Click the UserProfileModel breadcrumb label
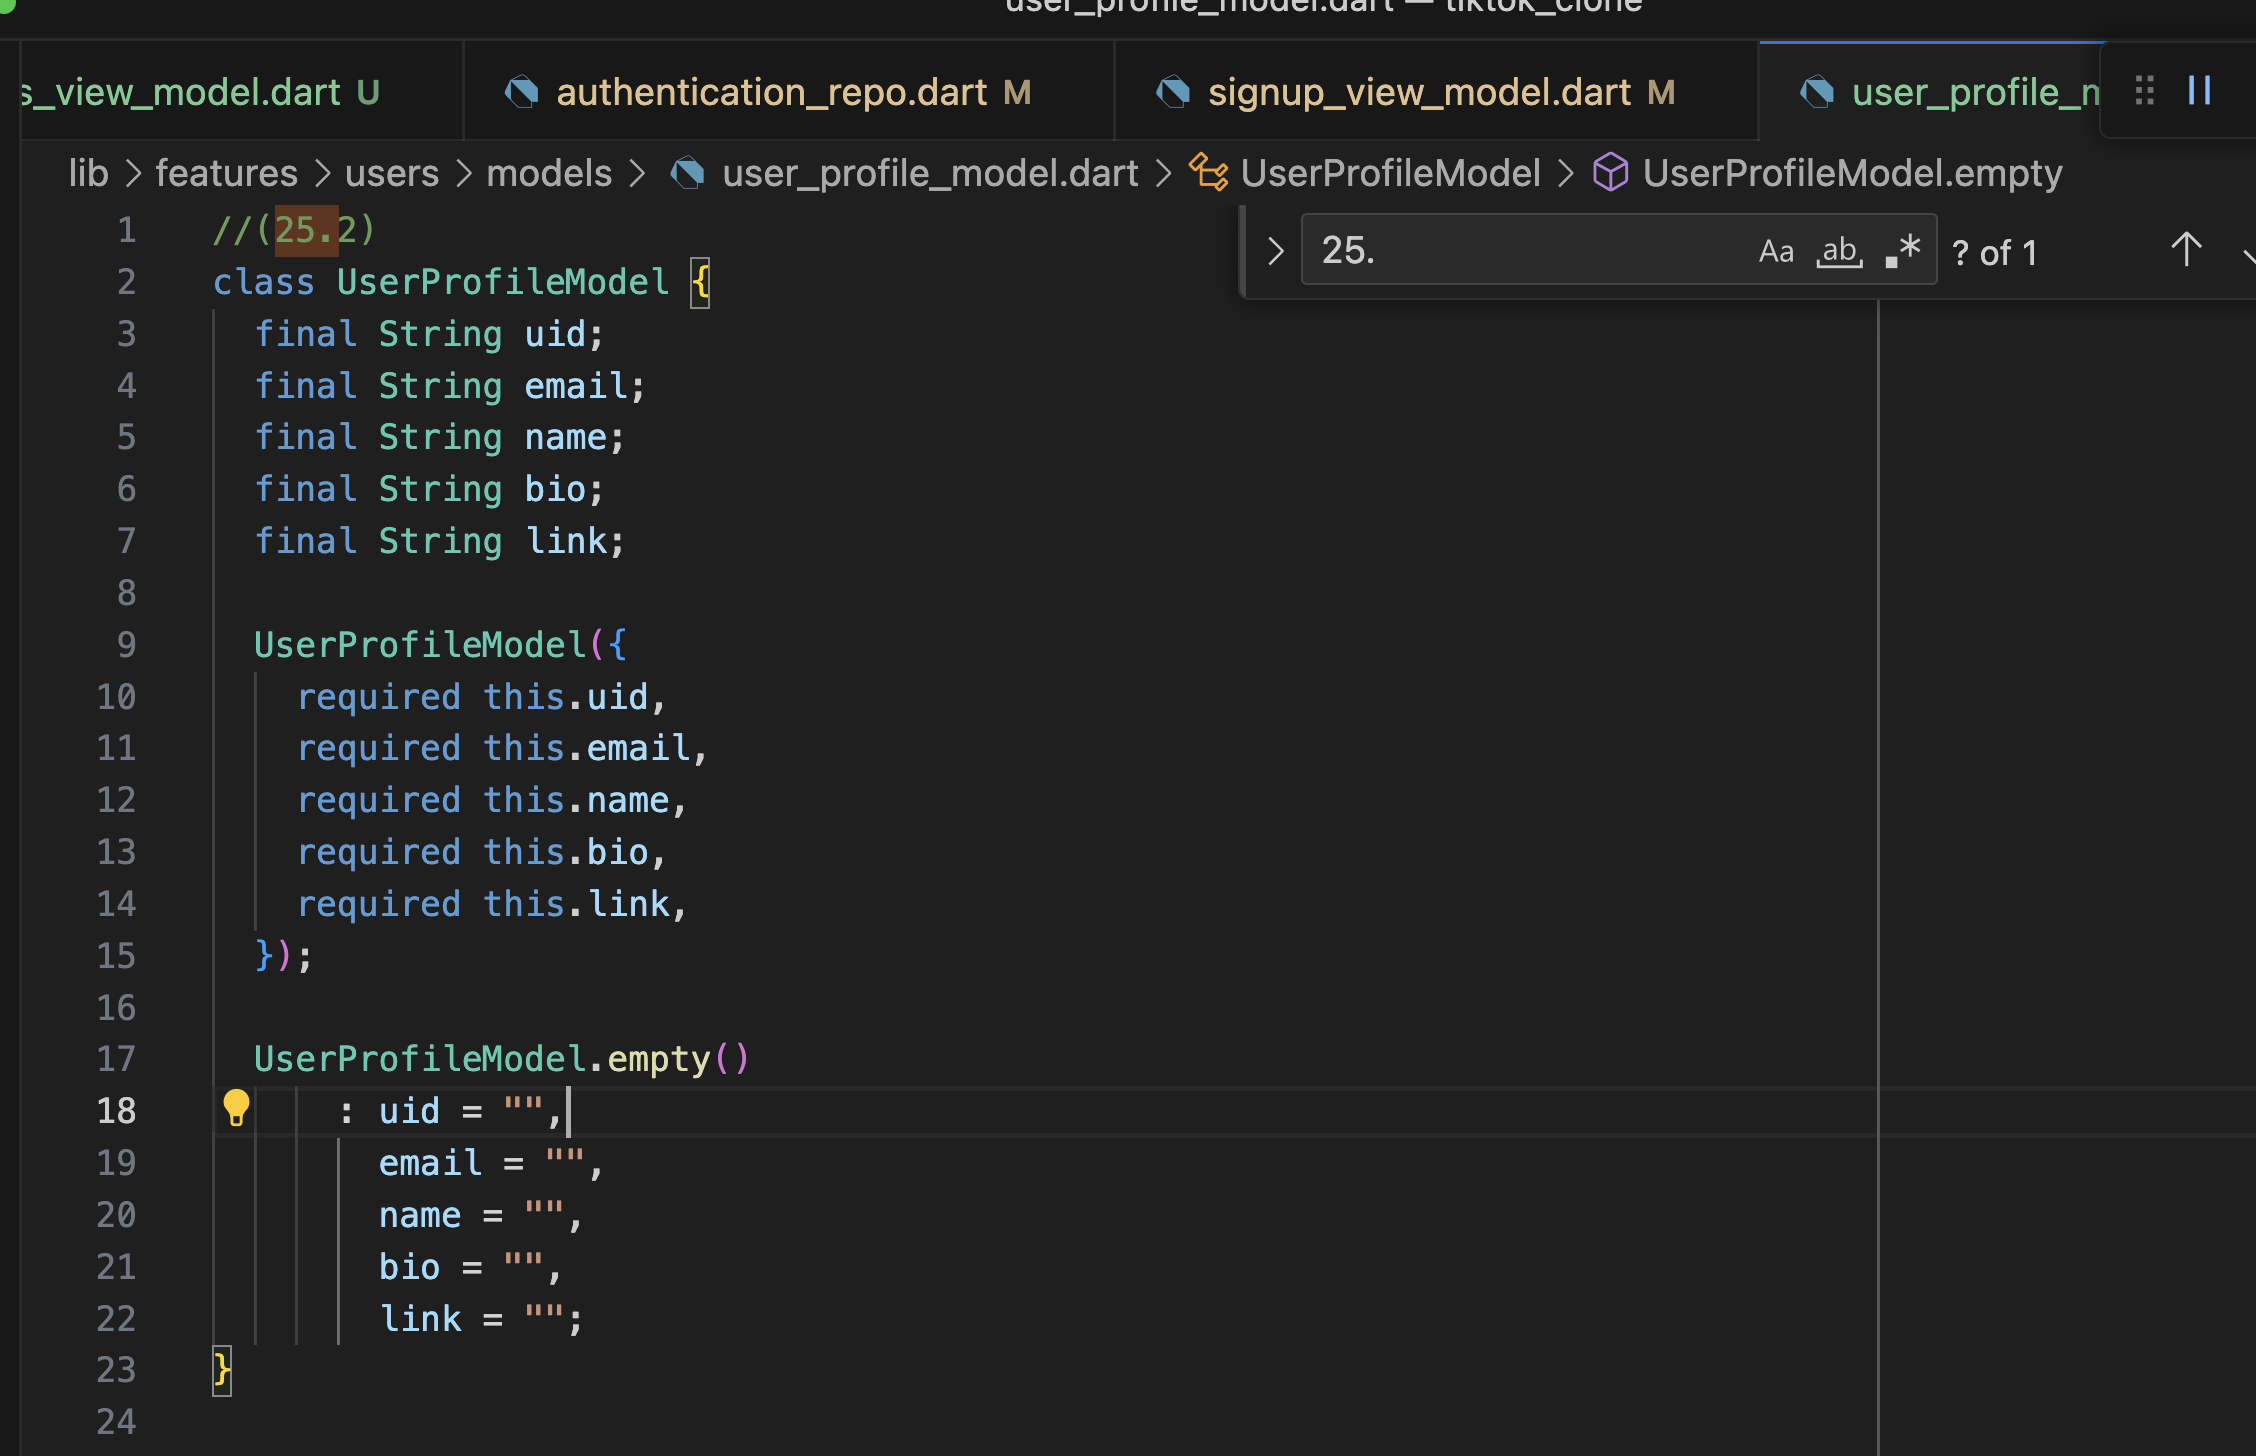Viewport: 2256px width, 1456px height. point(1390,173)
